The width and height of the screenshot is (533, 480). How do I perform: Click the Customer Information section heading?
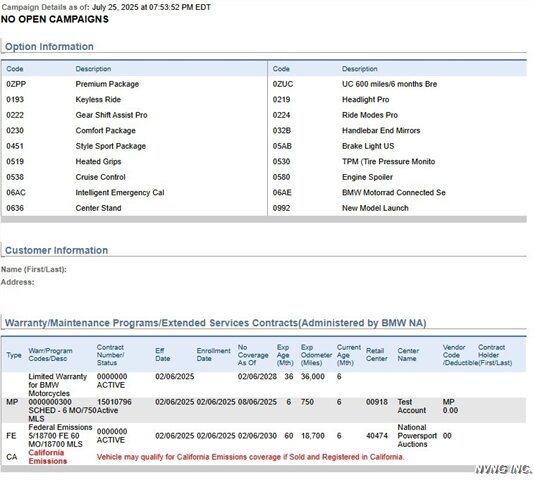(x=56, y=250)
